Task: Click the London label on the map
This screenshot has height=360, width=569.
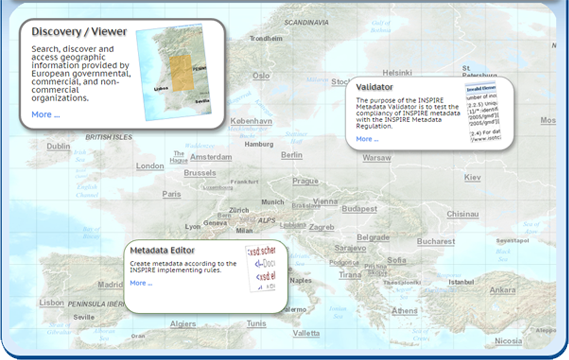Action: tap(150, 166)
